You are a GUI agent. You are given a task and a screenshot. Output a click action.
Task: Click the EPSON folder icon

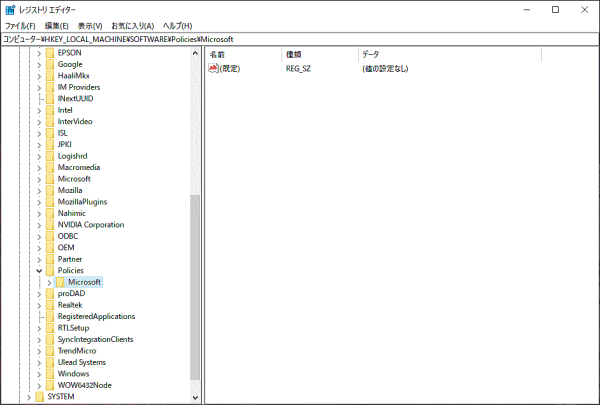50,53
